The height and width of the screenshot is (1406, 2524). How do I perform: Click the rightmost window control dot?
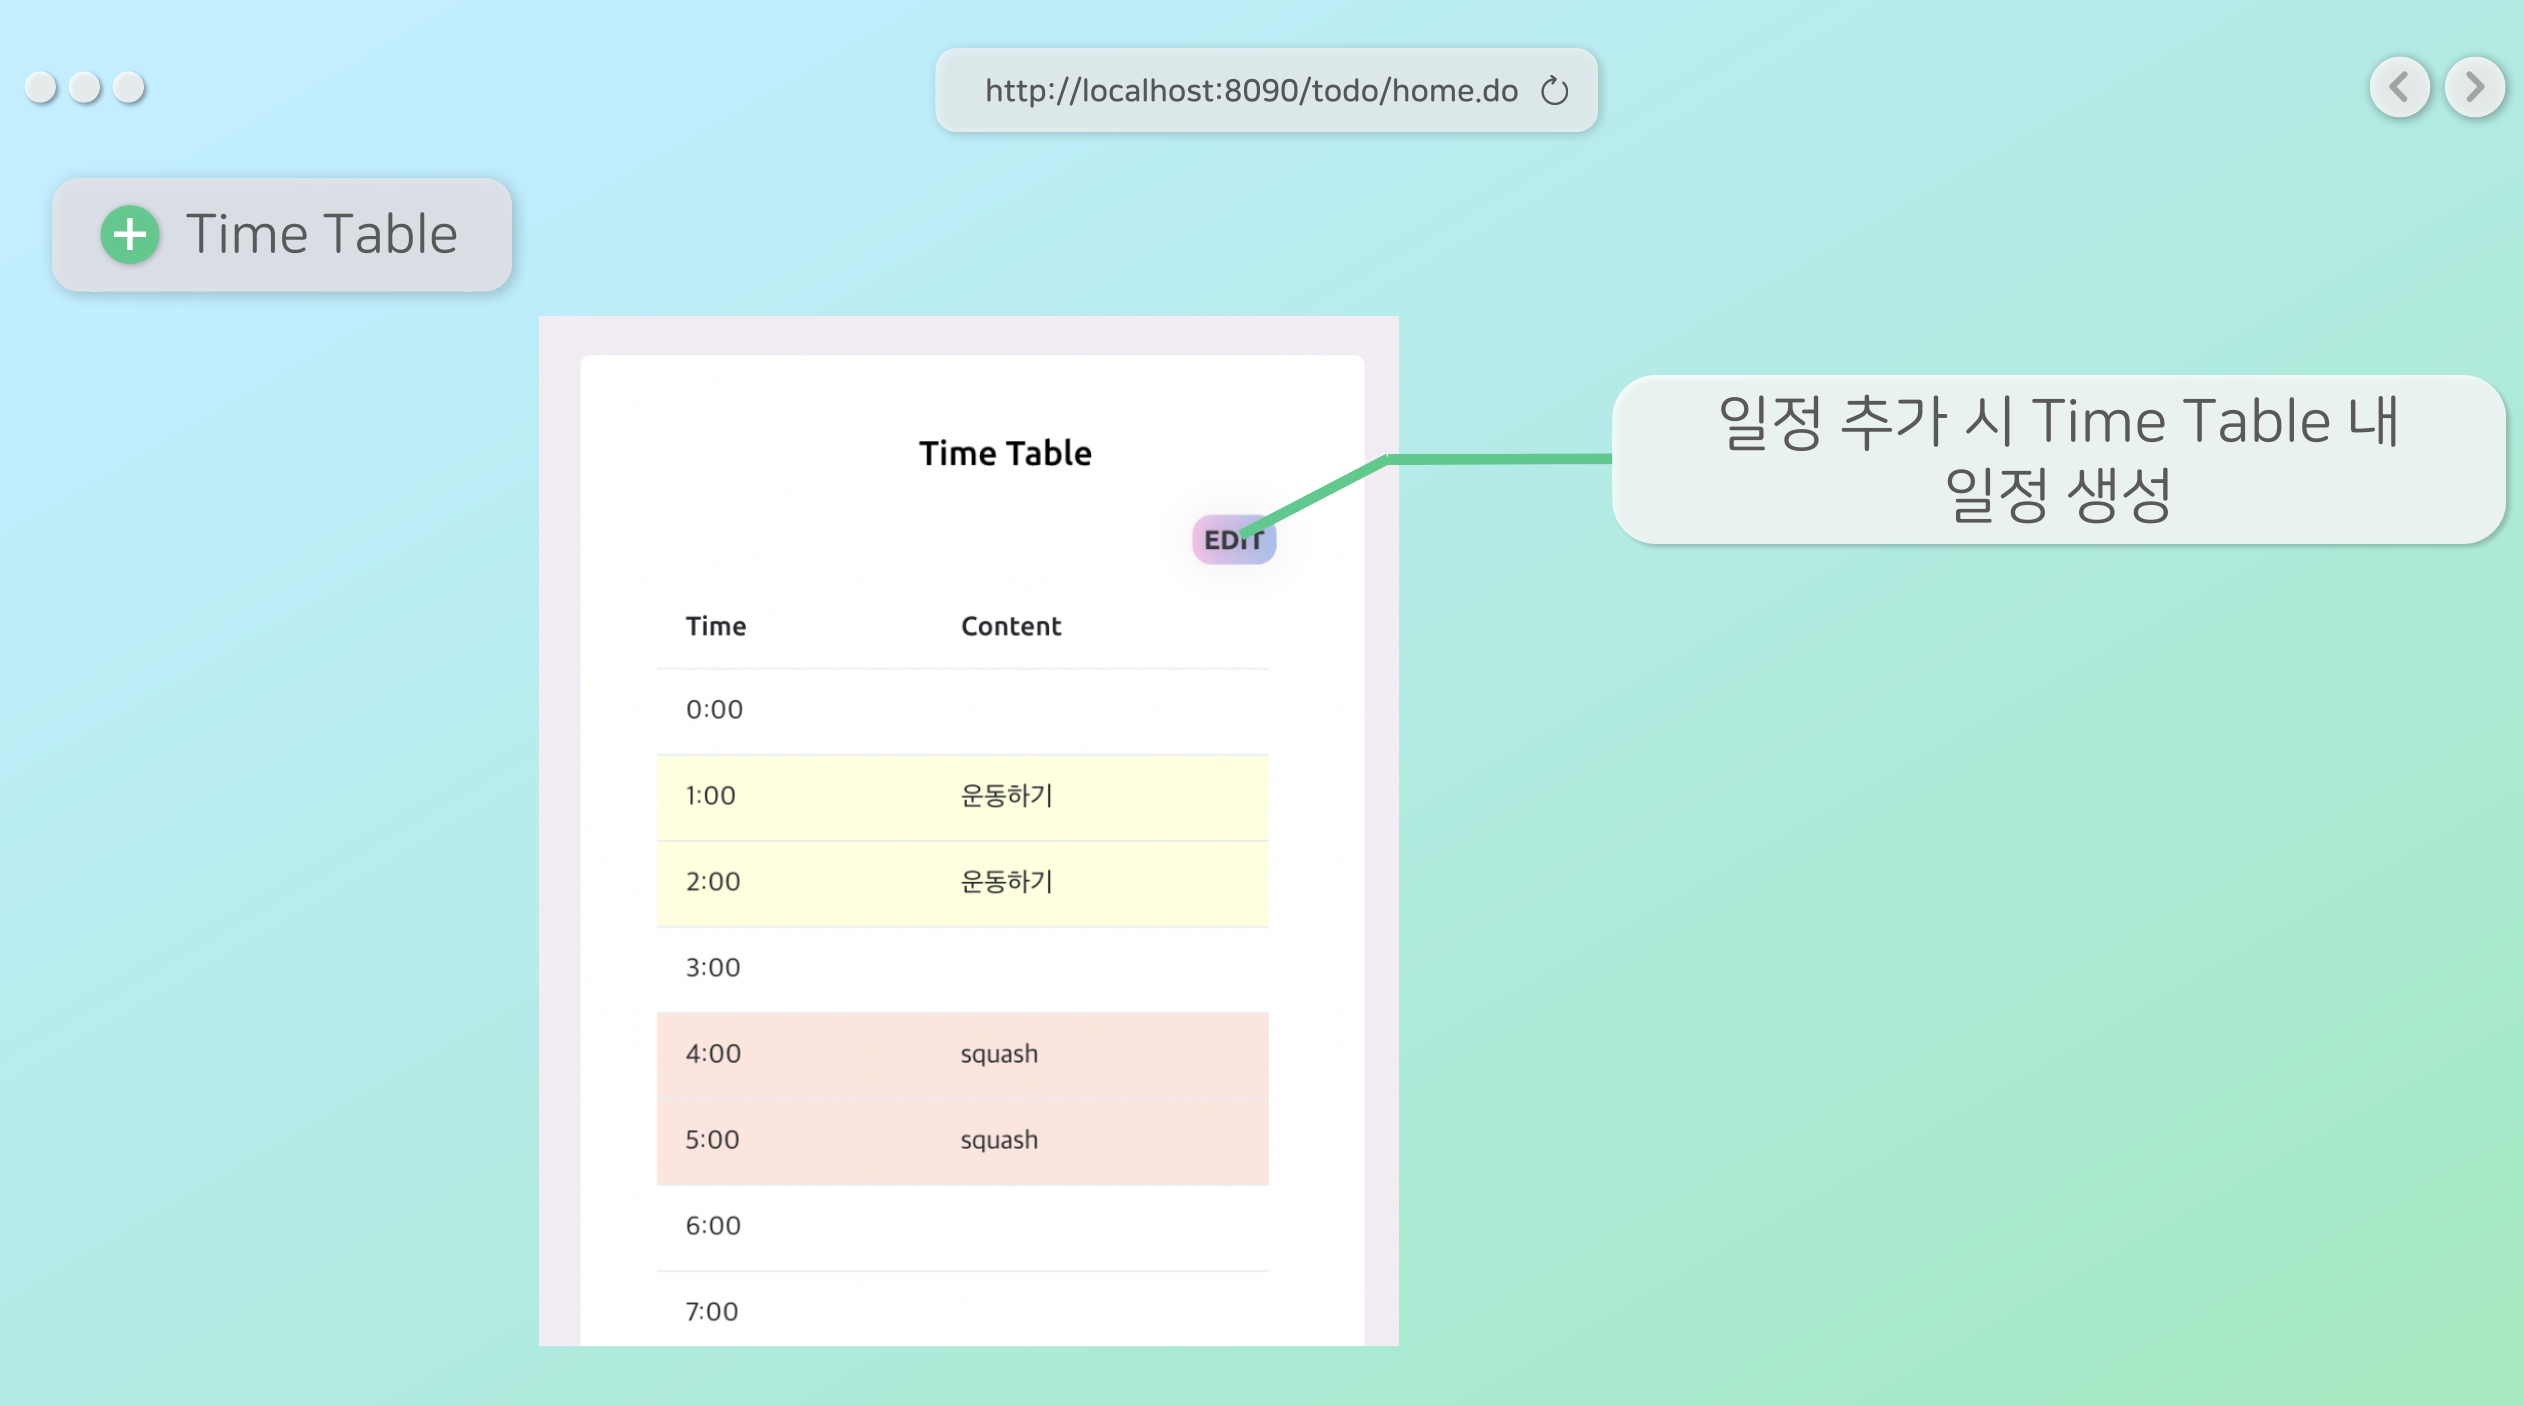pyautogui.click(x=129, y=88)
